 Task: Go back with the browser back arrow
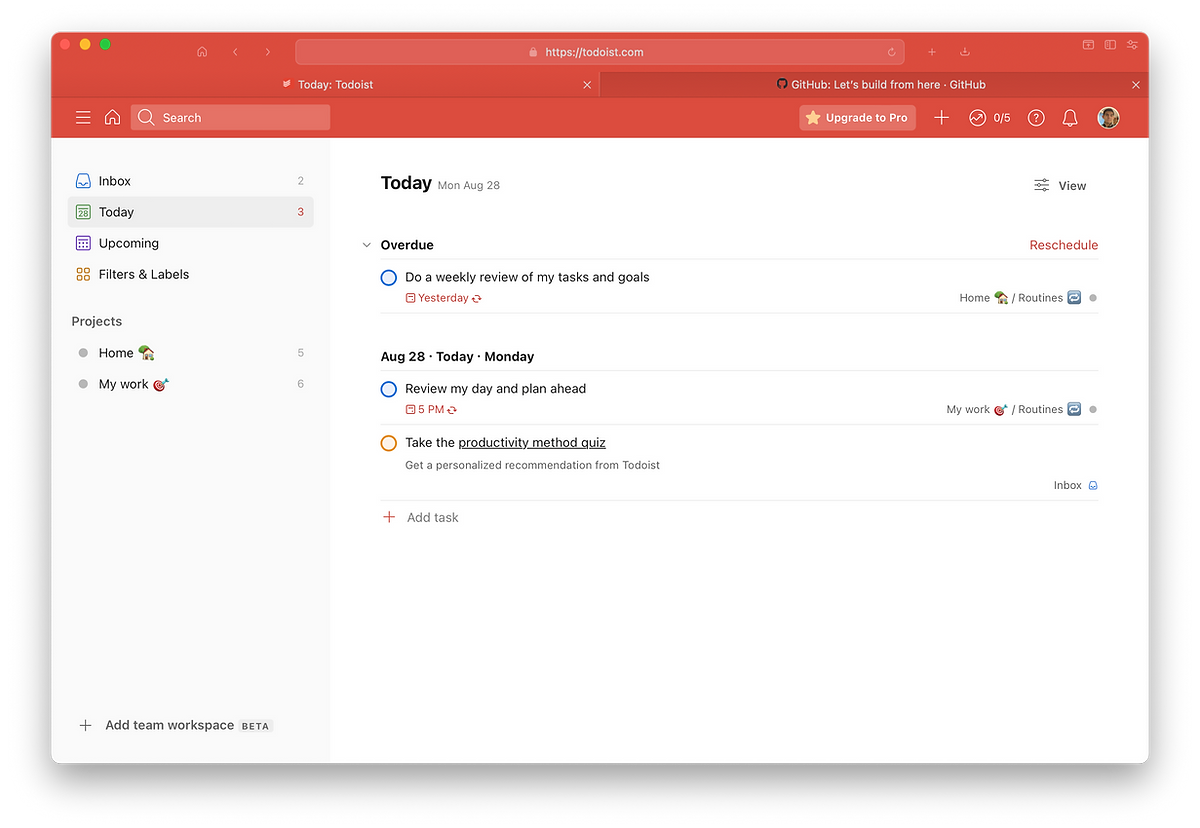[235, 51]
